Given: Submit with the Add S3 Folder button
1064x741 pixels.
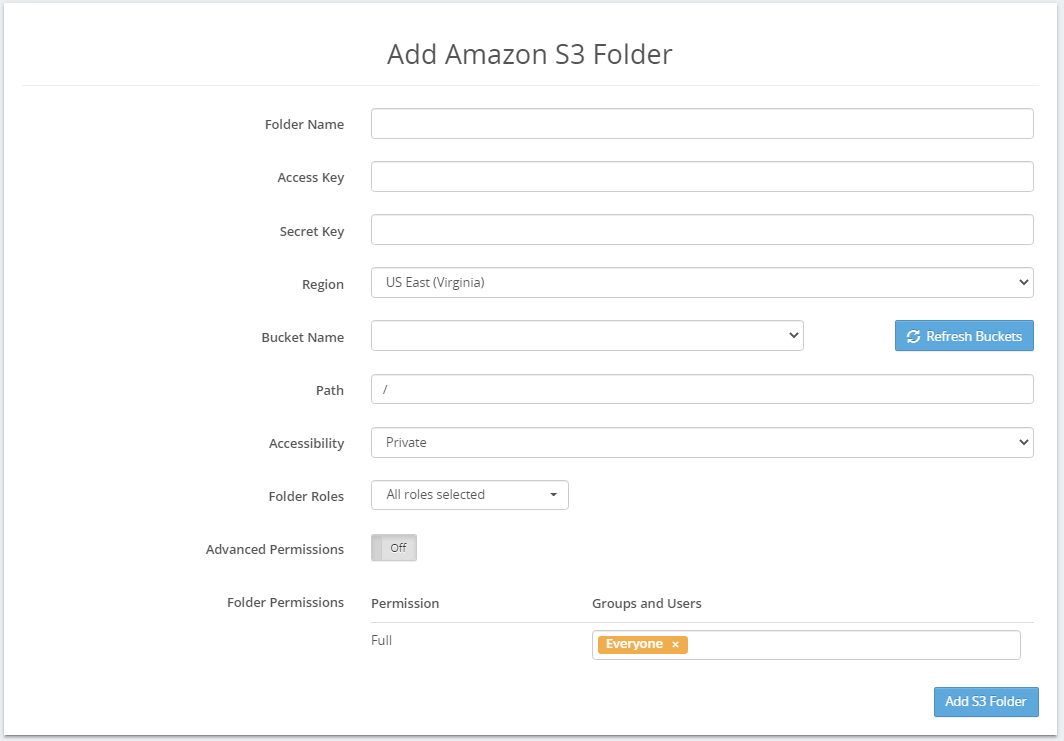Looking at the screenshot, I should (985, 702).
